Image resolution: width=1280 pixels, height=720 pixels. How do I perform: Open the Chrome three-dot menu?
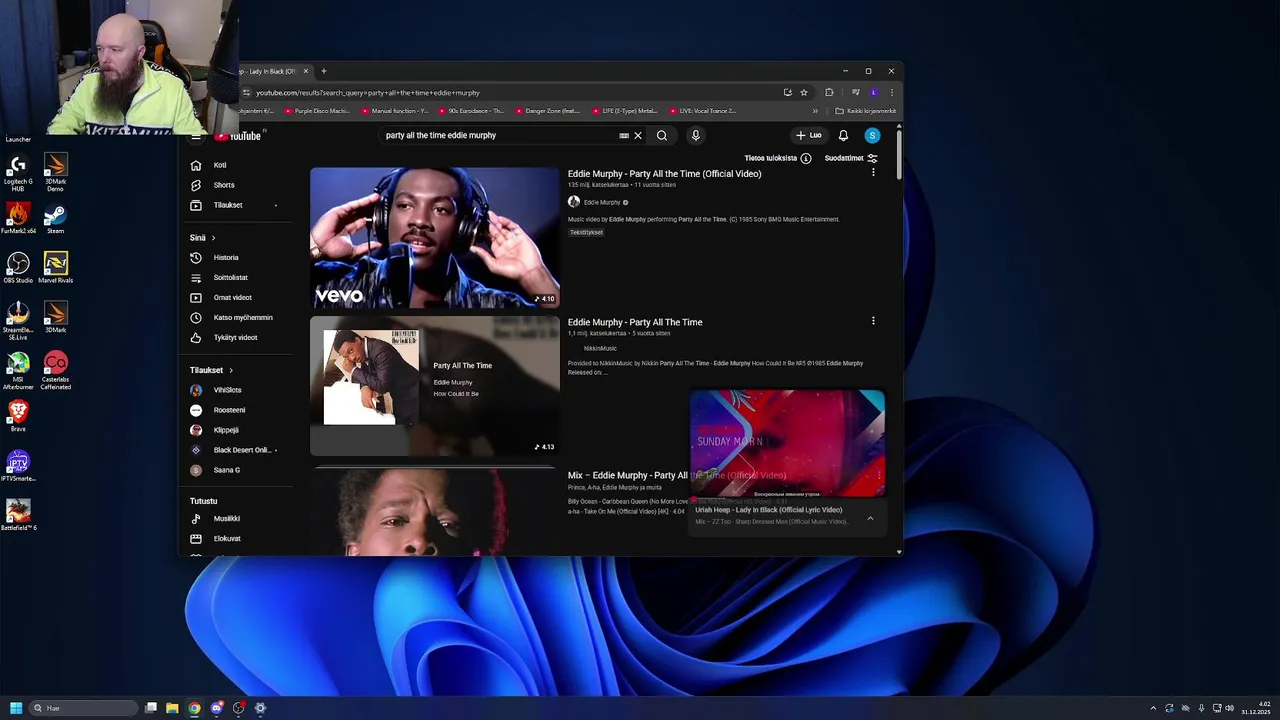(891, 92)
